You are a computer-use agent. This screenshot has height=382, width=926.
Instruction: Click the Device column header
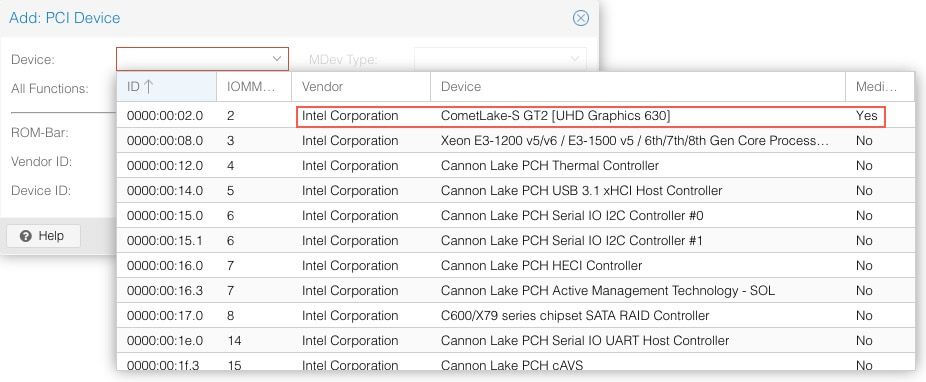coord(638,86)
